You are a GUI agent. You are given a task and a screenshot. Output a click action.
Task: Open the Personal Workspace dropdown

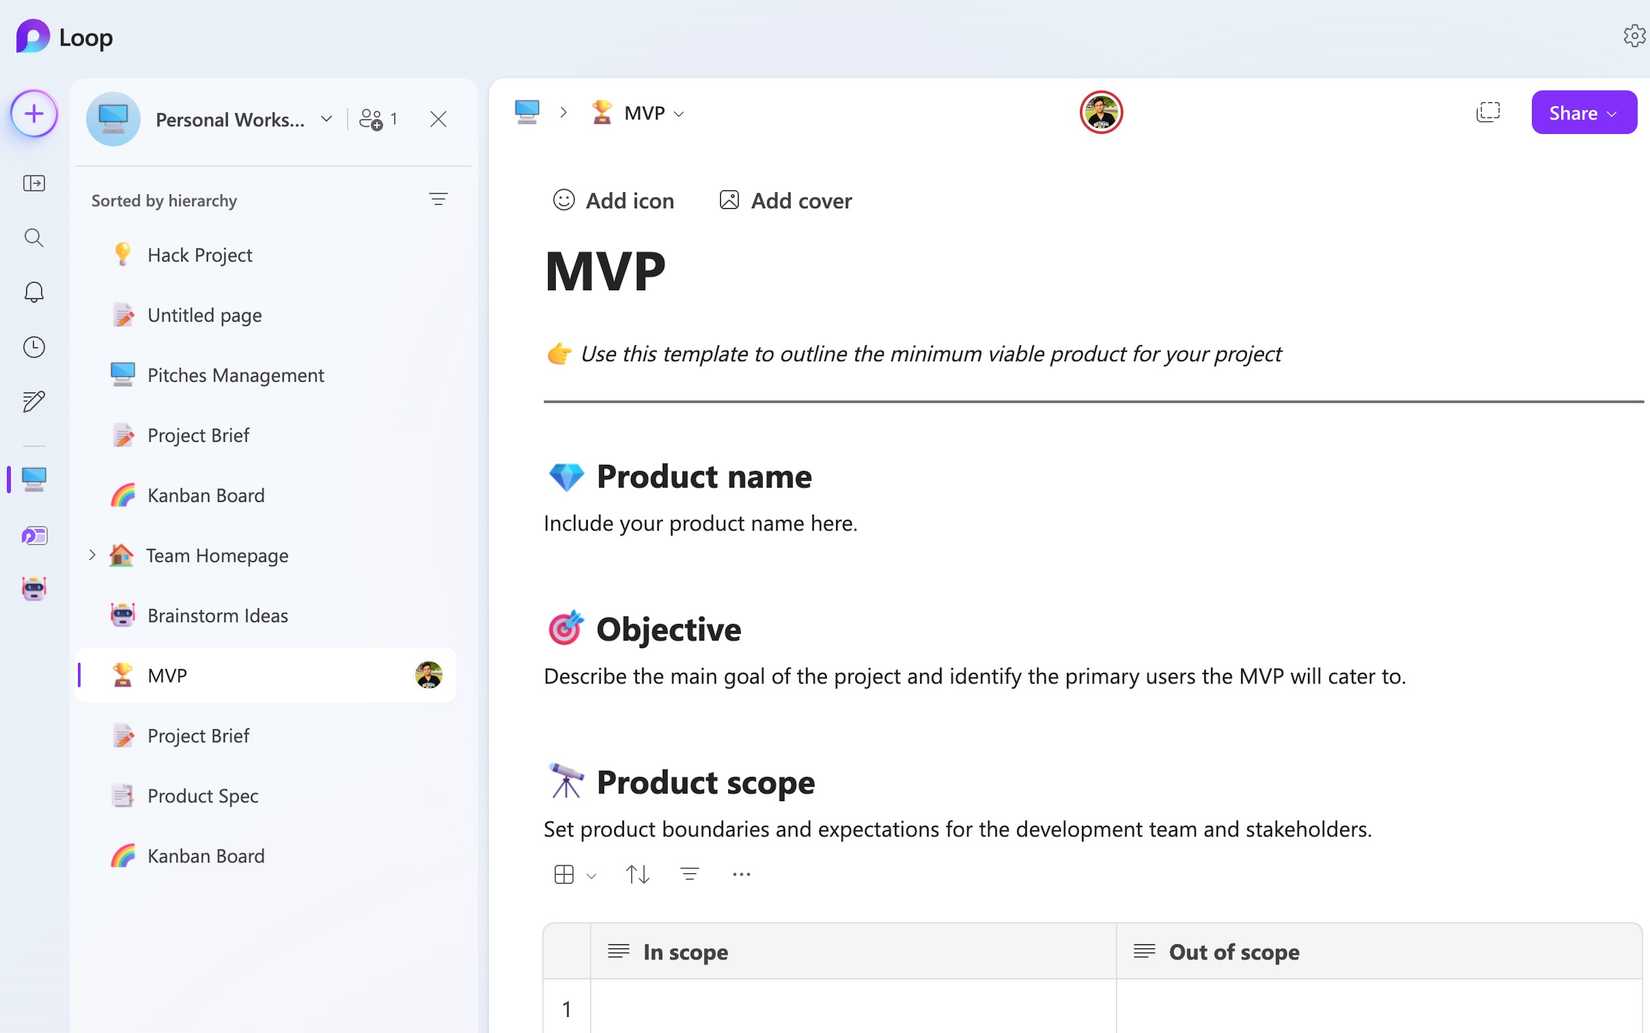(325, 118)
